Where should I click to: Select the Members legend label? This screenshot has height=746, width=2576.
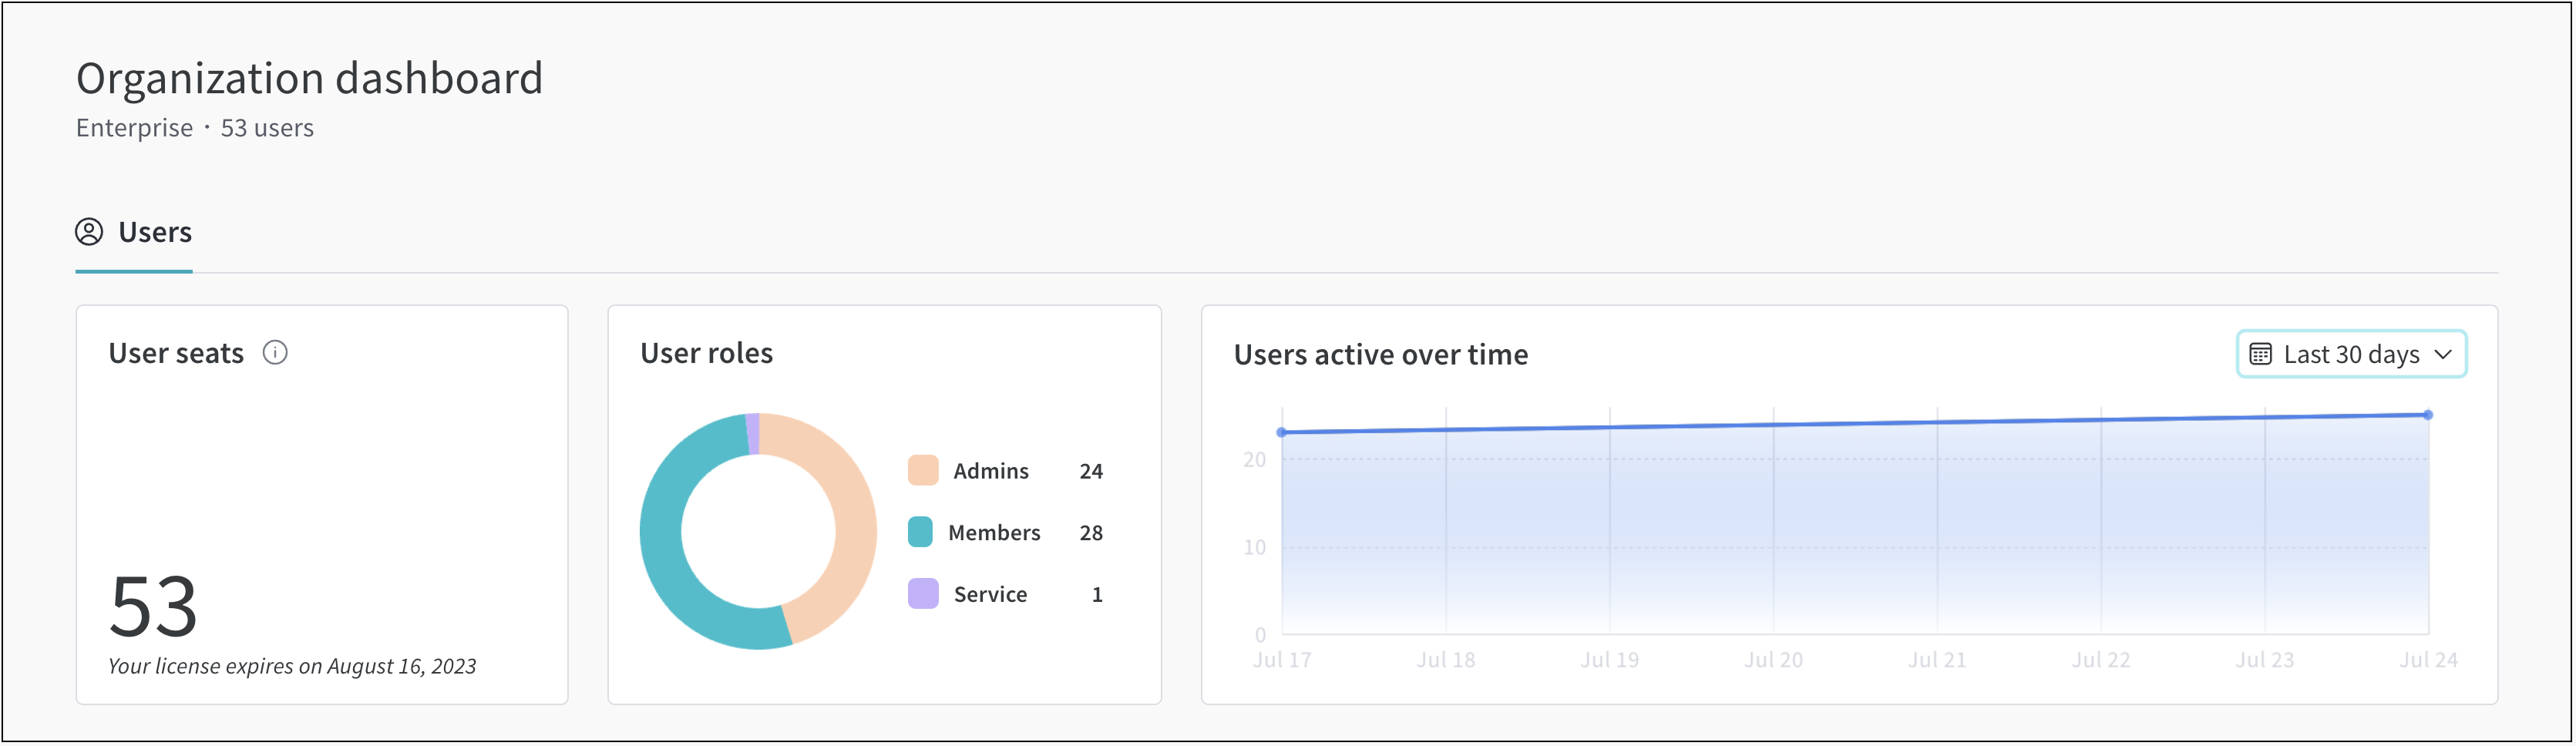[x=993, y=533]
